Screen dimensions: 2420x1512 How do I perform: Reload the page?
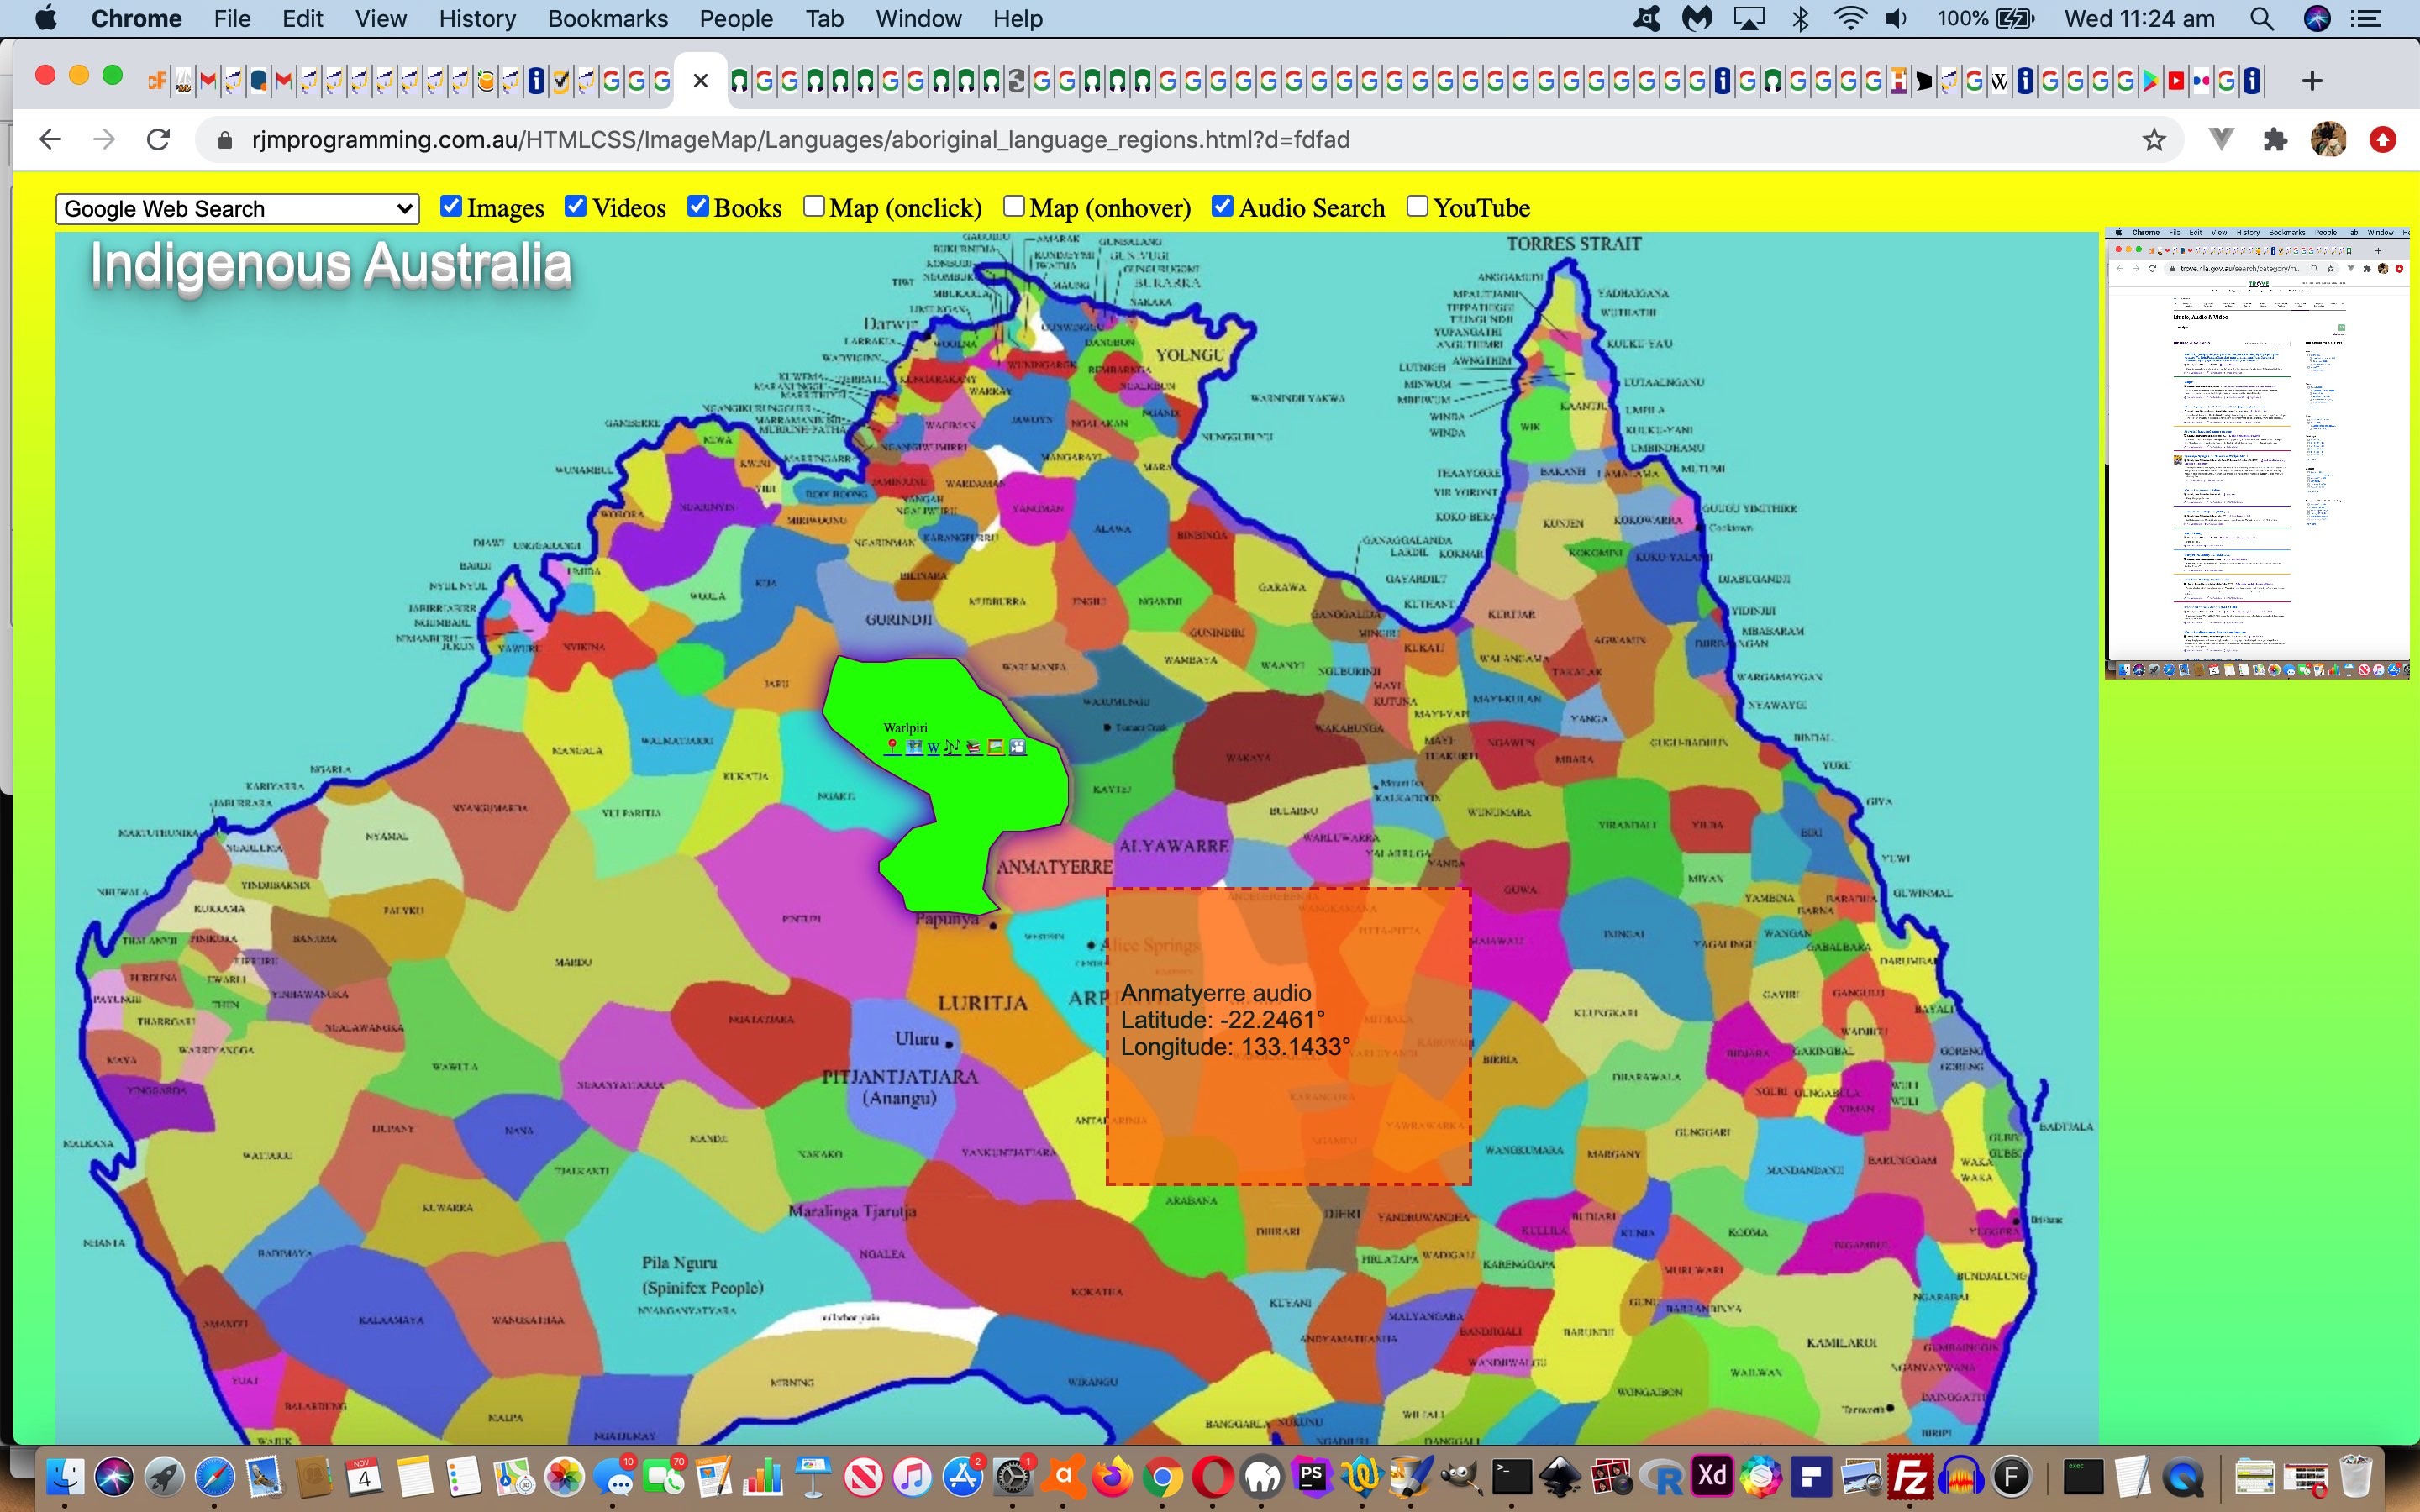point(158,140)
